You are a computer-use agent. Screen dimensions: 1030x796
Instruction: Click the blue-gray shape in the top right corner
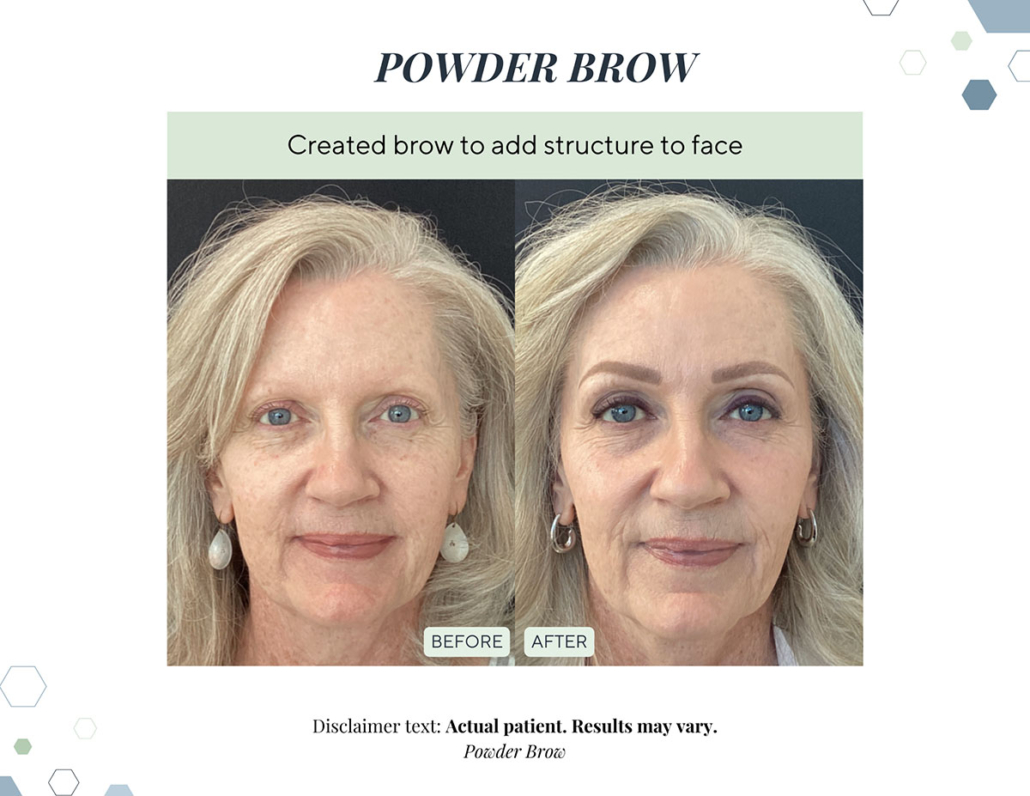click(x=1000, y=16)
